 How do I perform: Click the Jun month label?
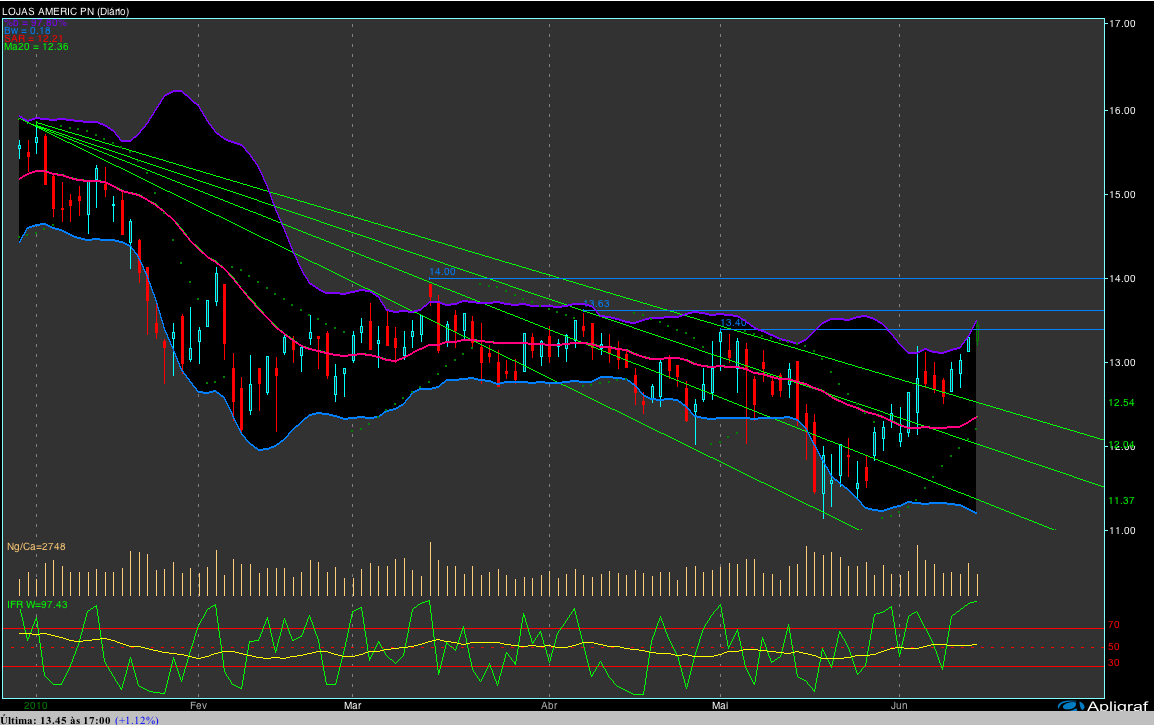[899, 705]
